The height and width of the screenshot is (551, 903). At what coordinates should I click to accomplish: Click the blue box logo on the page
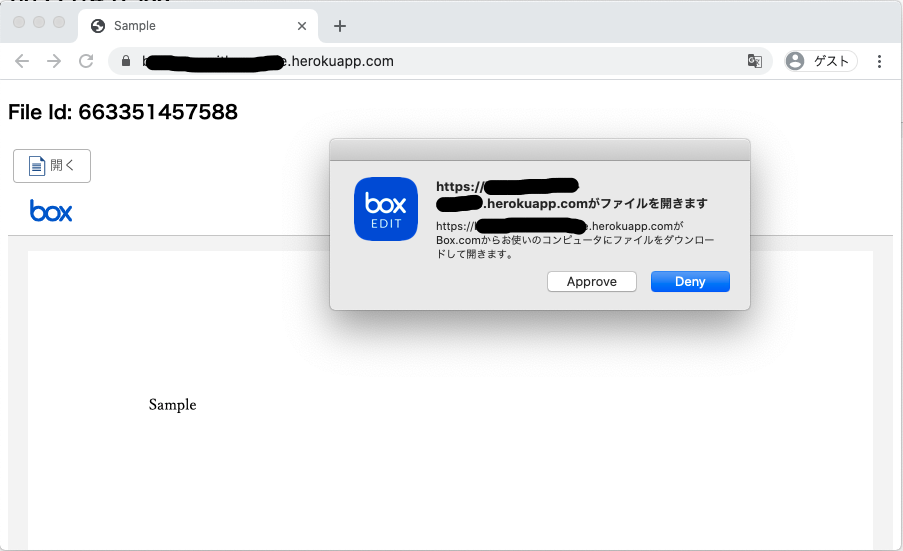[x=51, y=211]
